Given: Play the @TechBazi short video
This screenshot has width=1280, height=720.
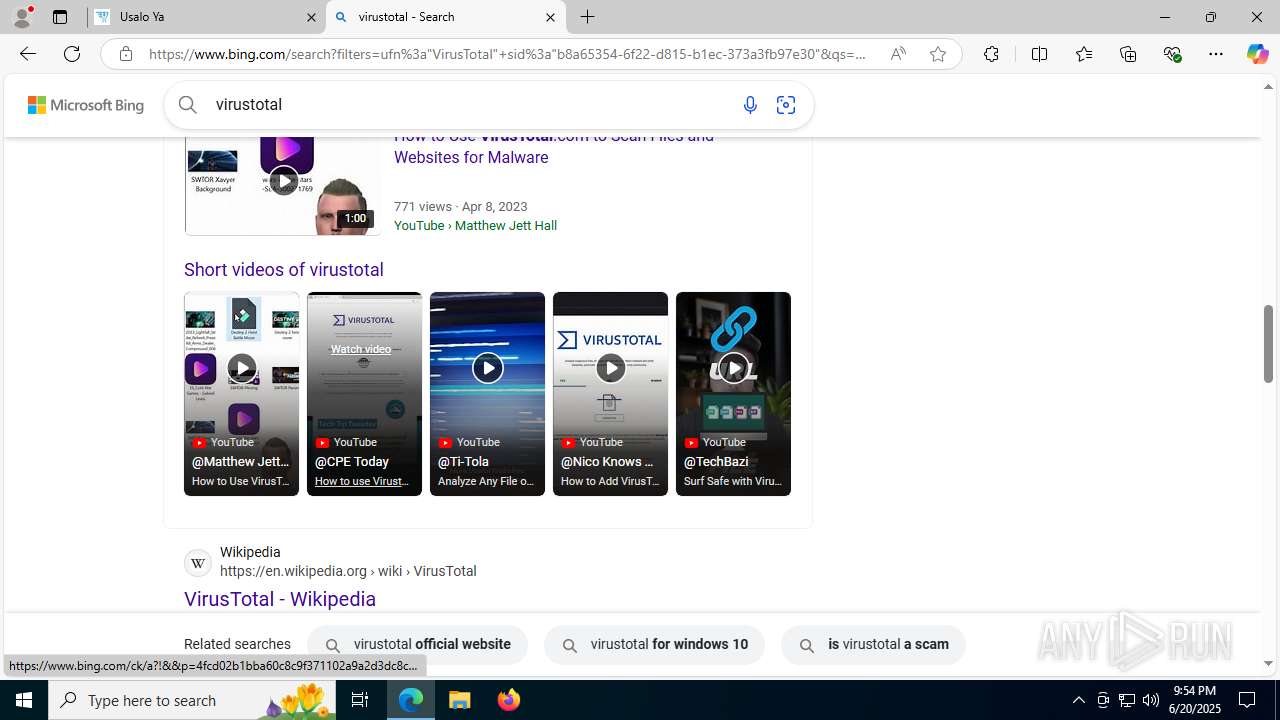Looking at the screenshot, I should (733, 394).
